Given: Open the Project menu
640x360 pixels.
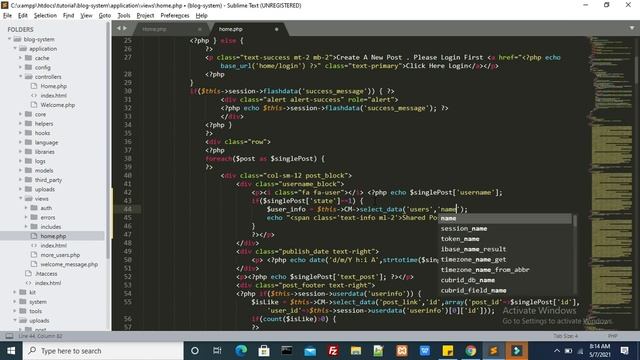Looking at the screenshot, I should (x=145, y=16).
